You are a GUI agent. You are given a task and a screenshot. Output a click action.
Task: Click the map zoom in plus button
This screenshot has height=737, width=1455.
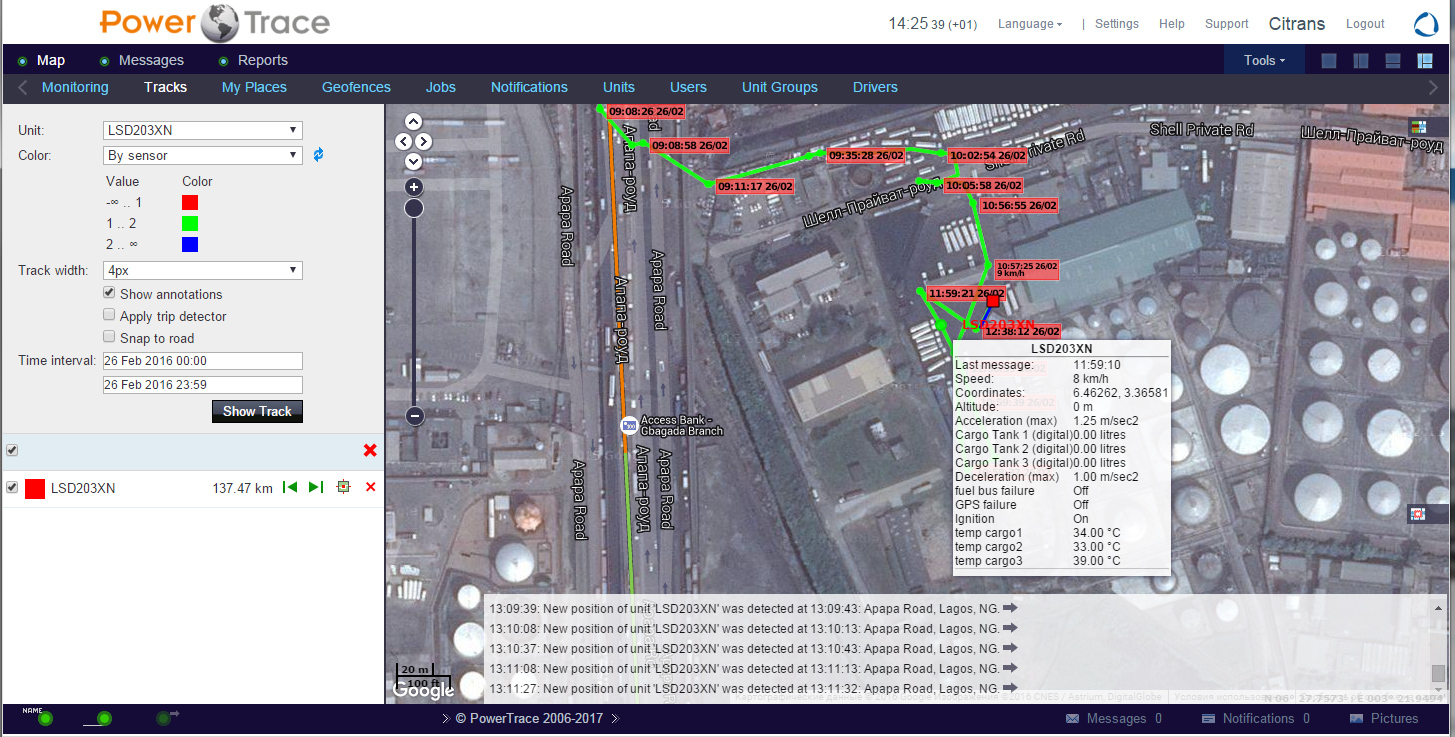414,187
